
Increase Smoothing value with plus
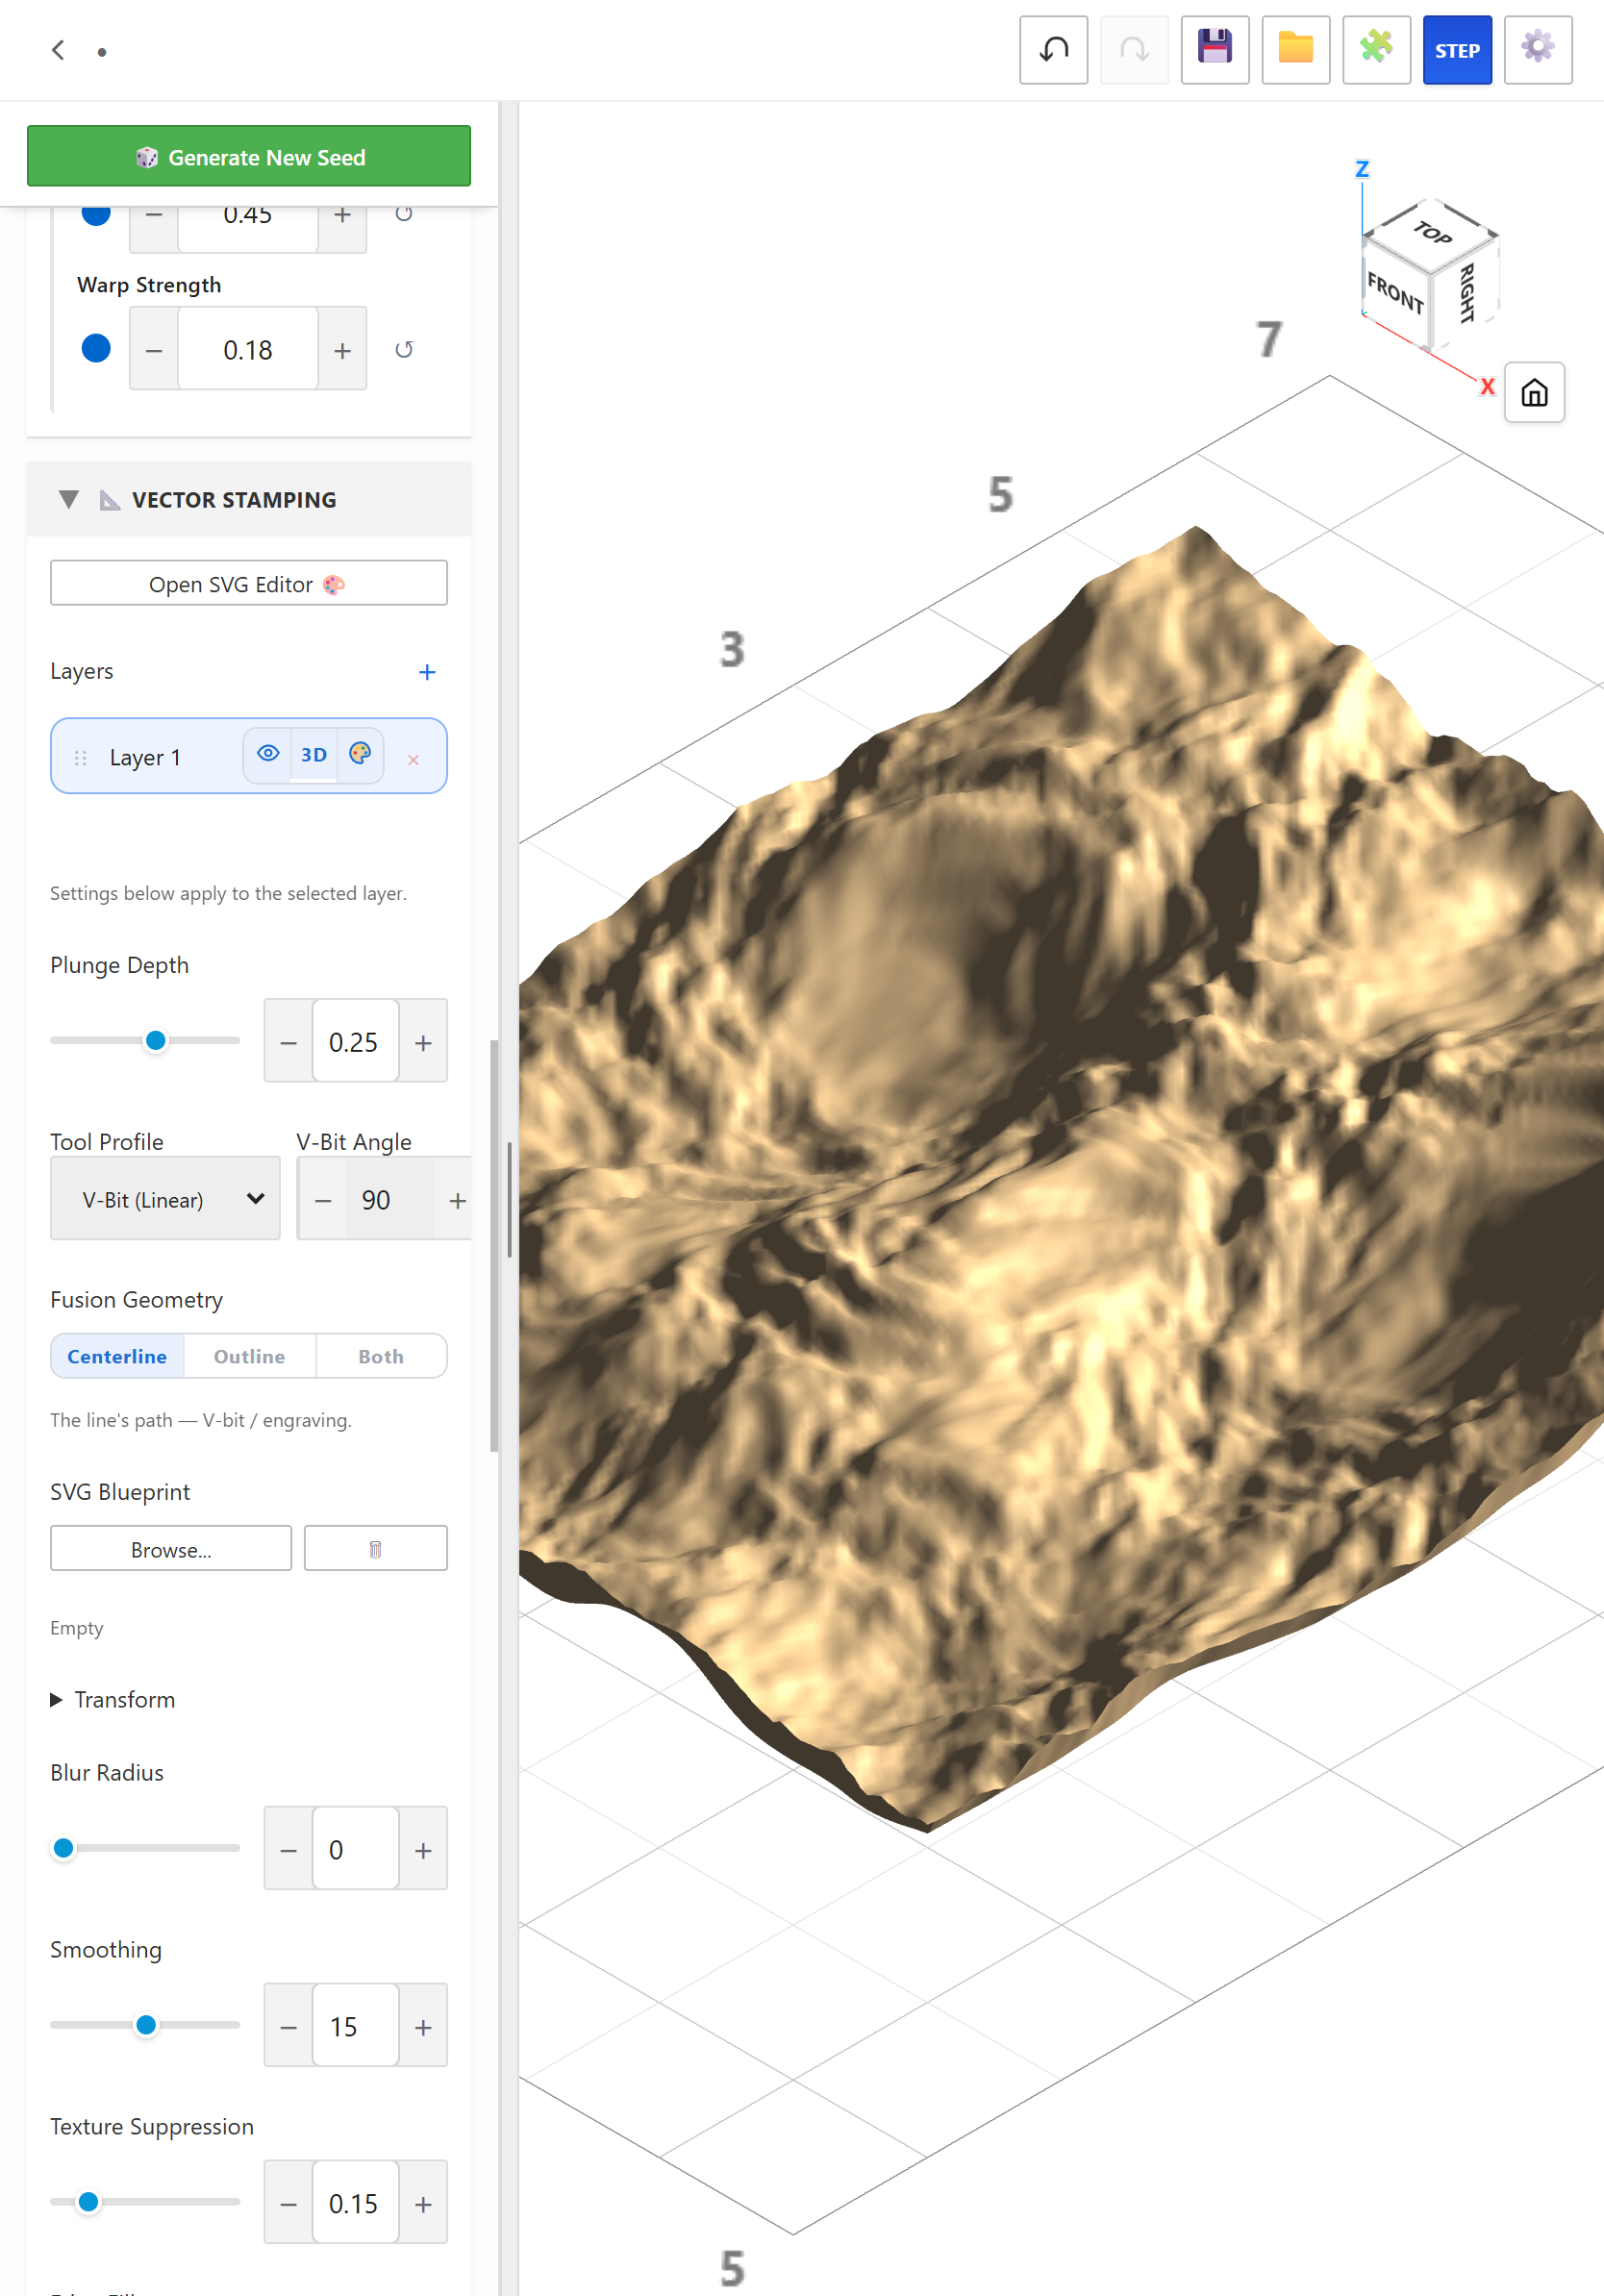click(423, 2027)
